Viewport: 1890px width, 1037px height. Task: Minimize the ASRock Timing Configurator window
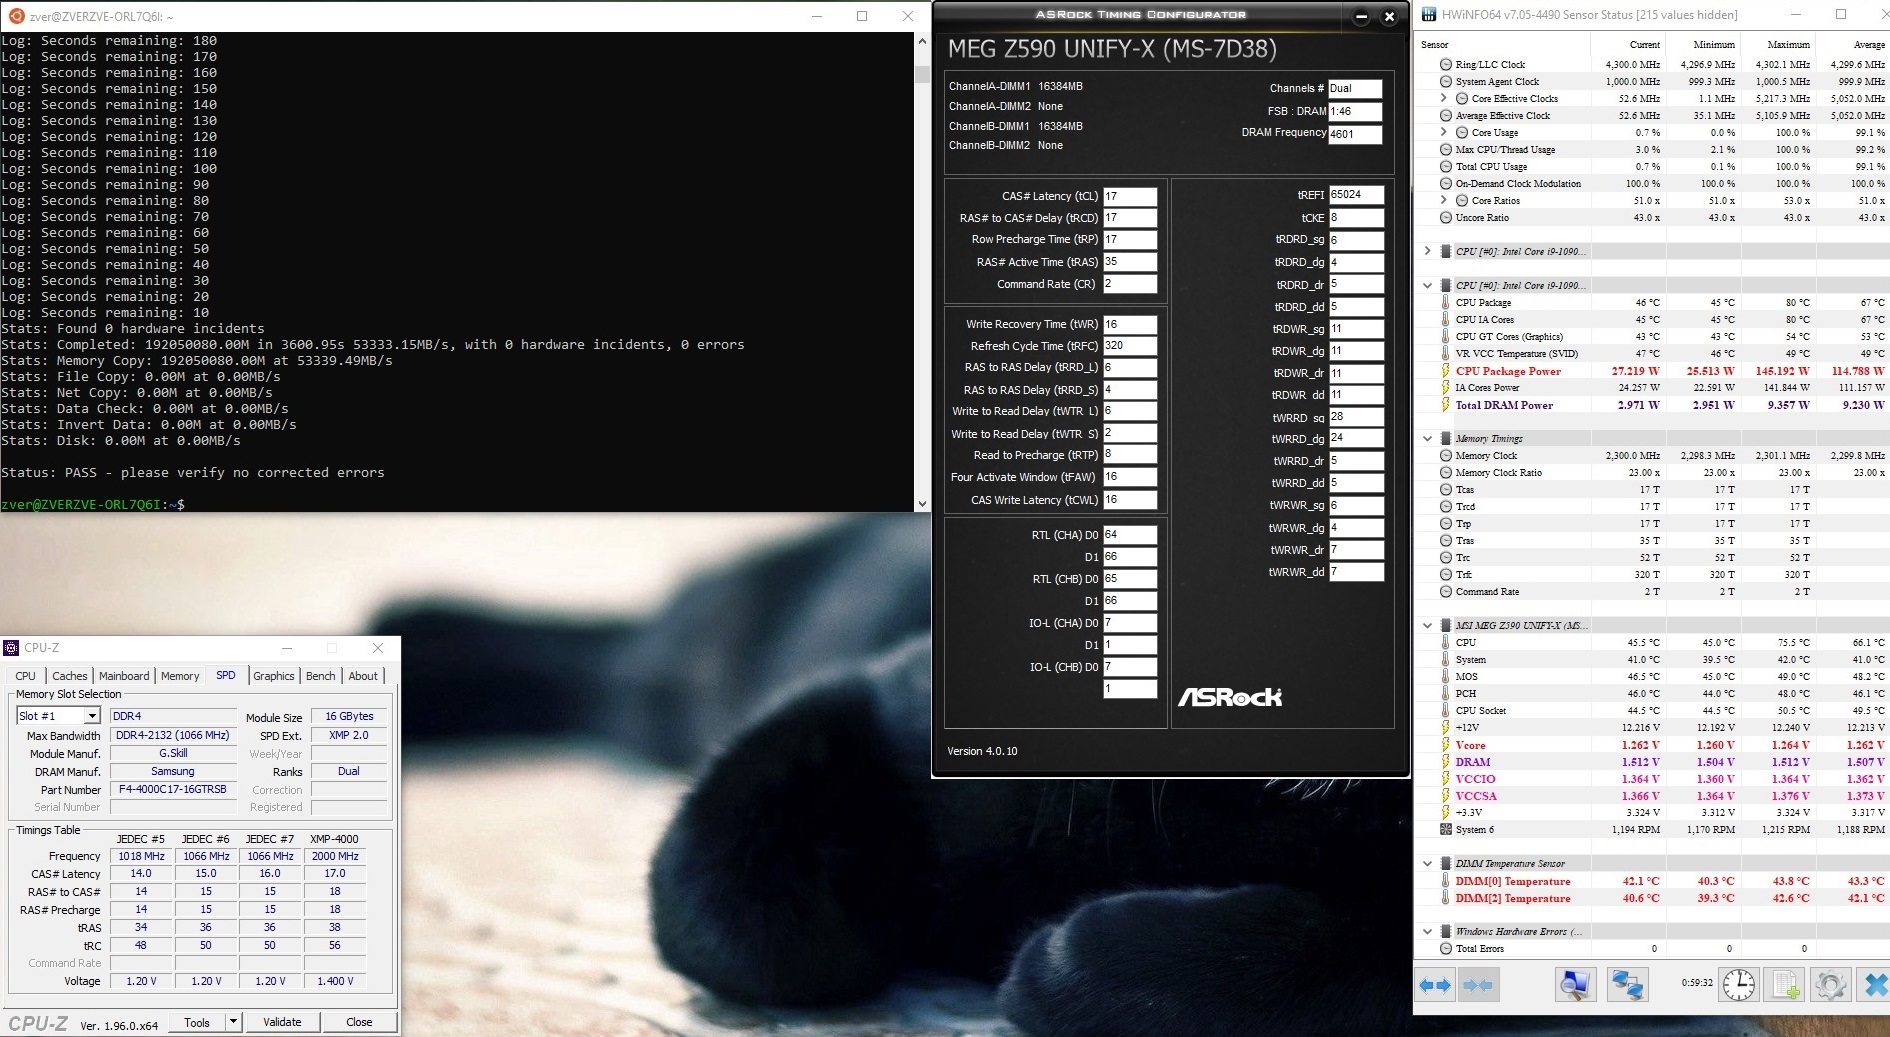tap(1361, 16)
